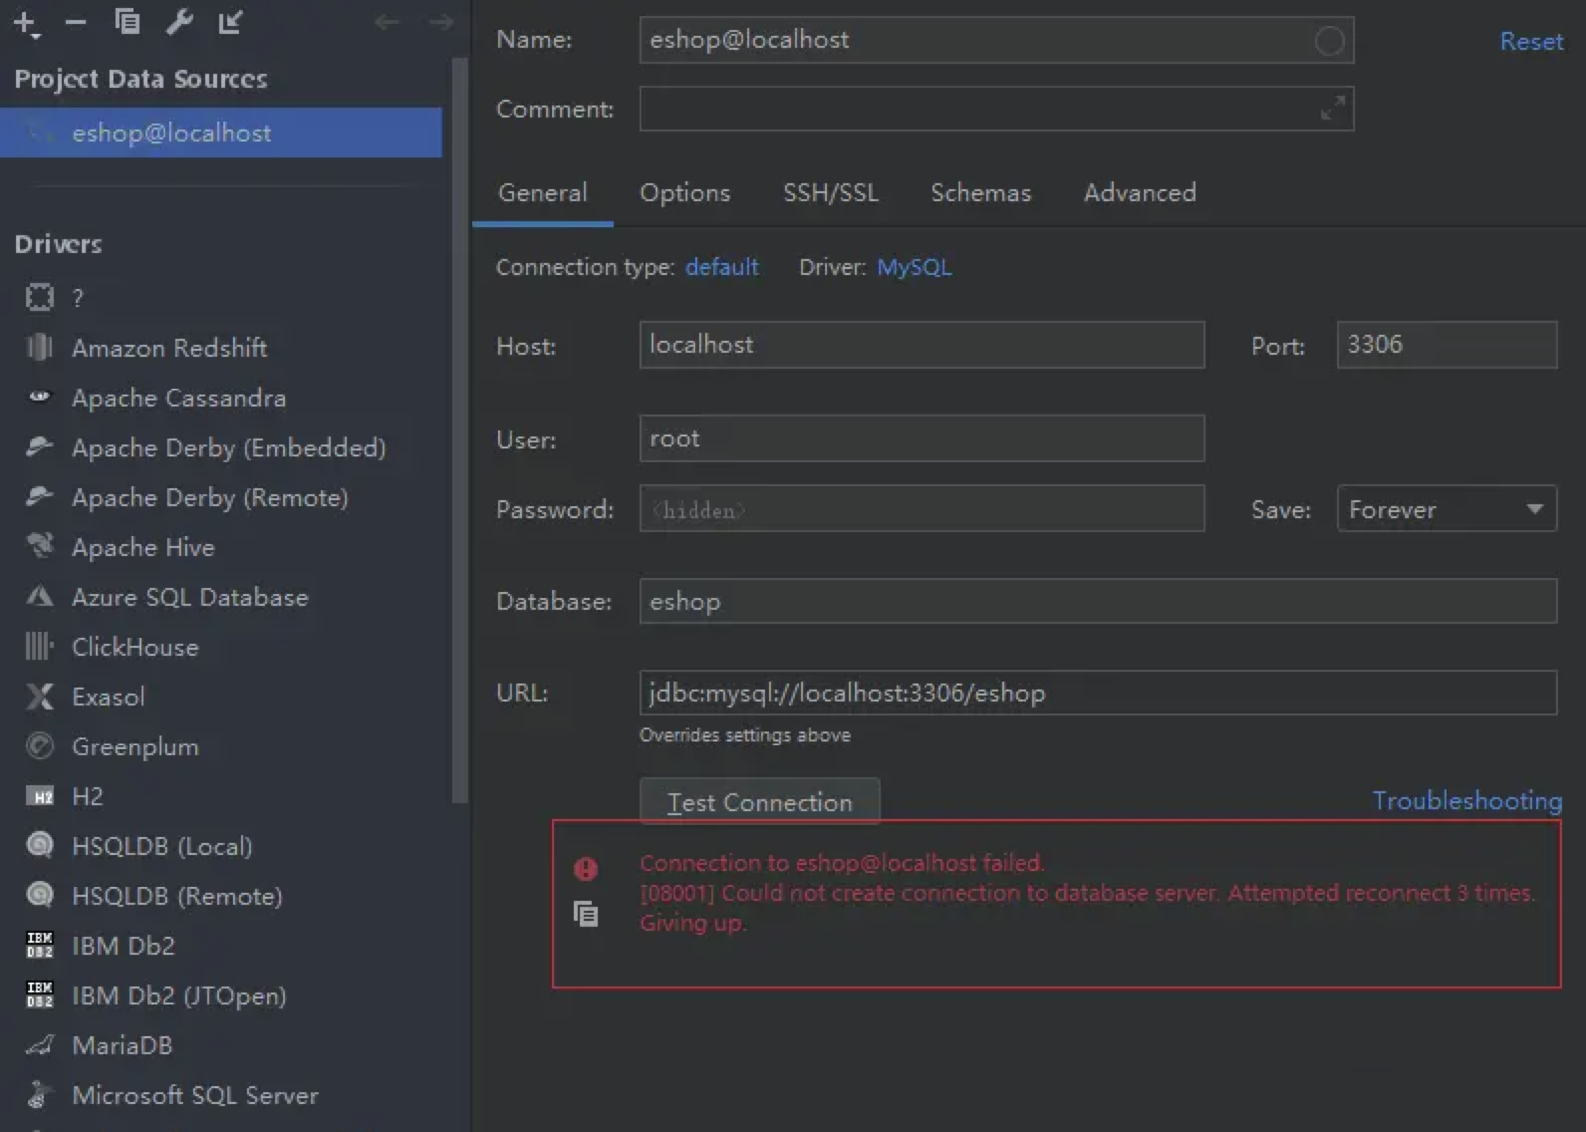This screenshot has width=1586, height=1132.
Task: Click the remove data source minus icon
Action: tap(76, 22)
